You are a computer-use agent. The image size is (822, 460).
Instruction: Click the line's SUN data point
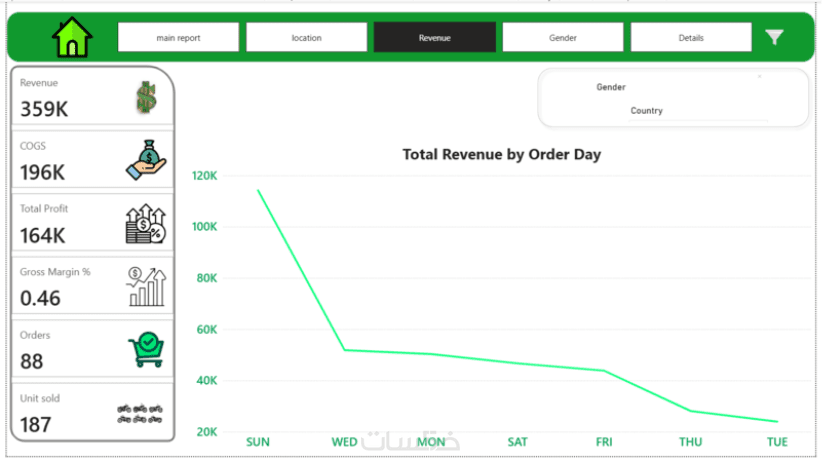258,190
